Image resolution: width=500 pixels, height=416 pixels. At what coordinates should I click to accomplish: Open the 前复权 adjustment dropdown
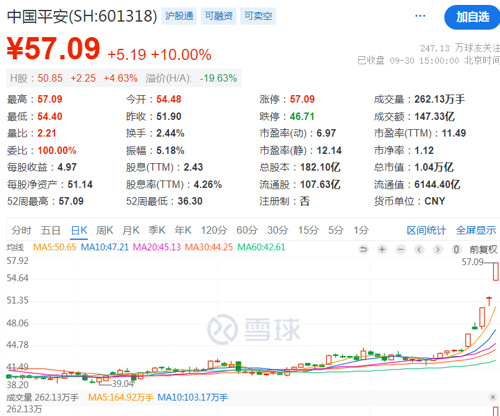[483, 249]
